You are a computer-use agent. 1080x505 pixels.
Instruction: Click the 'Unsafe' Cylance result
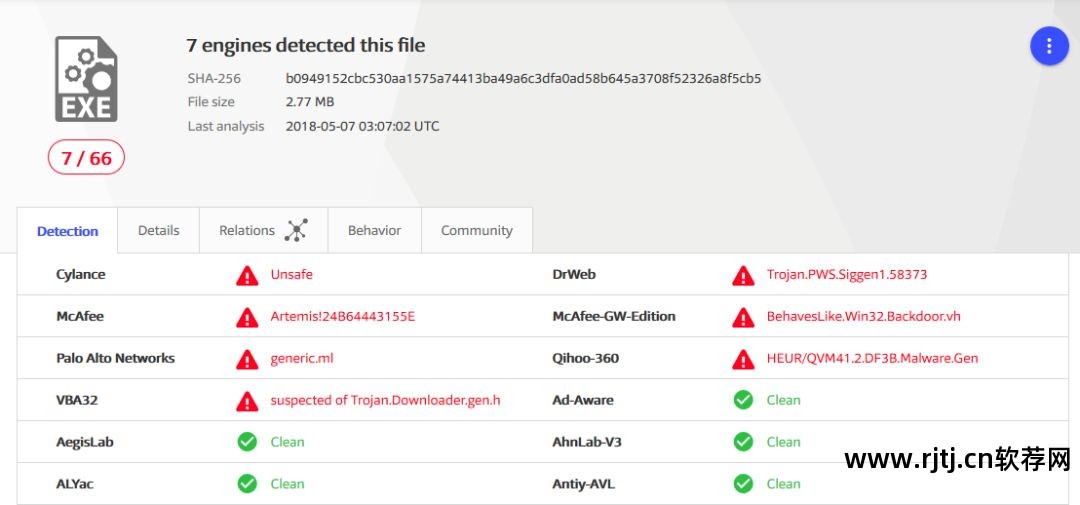click(x=291, y=274)
